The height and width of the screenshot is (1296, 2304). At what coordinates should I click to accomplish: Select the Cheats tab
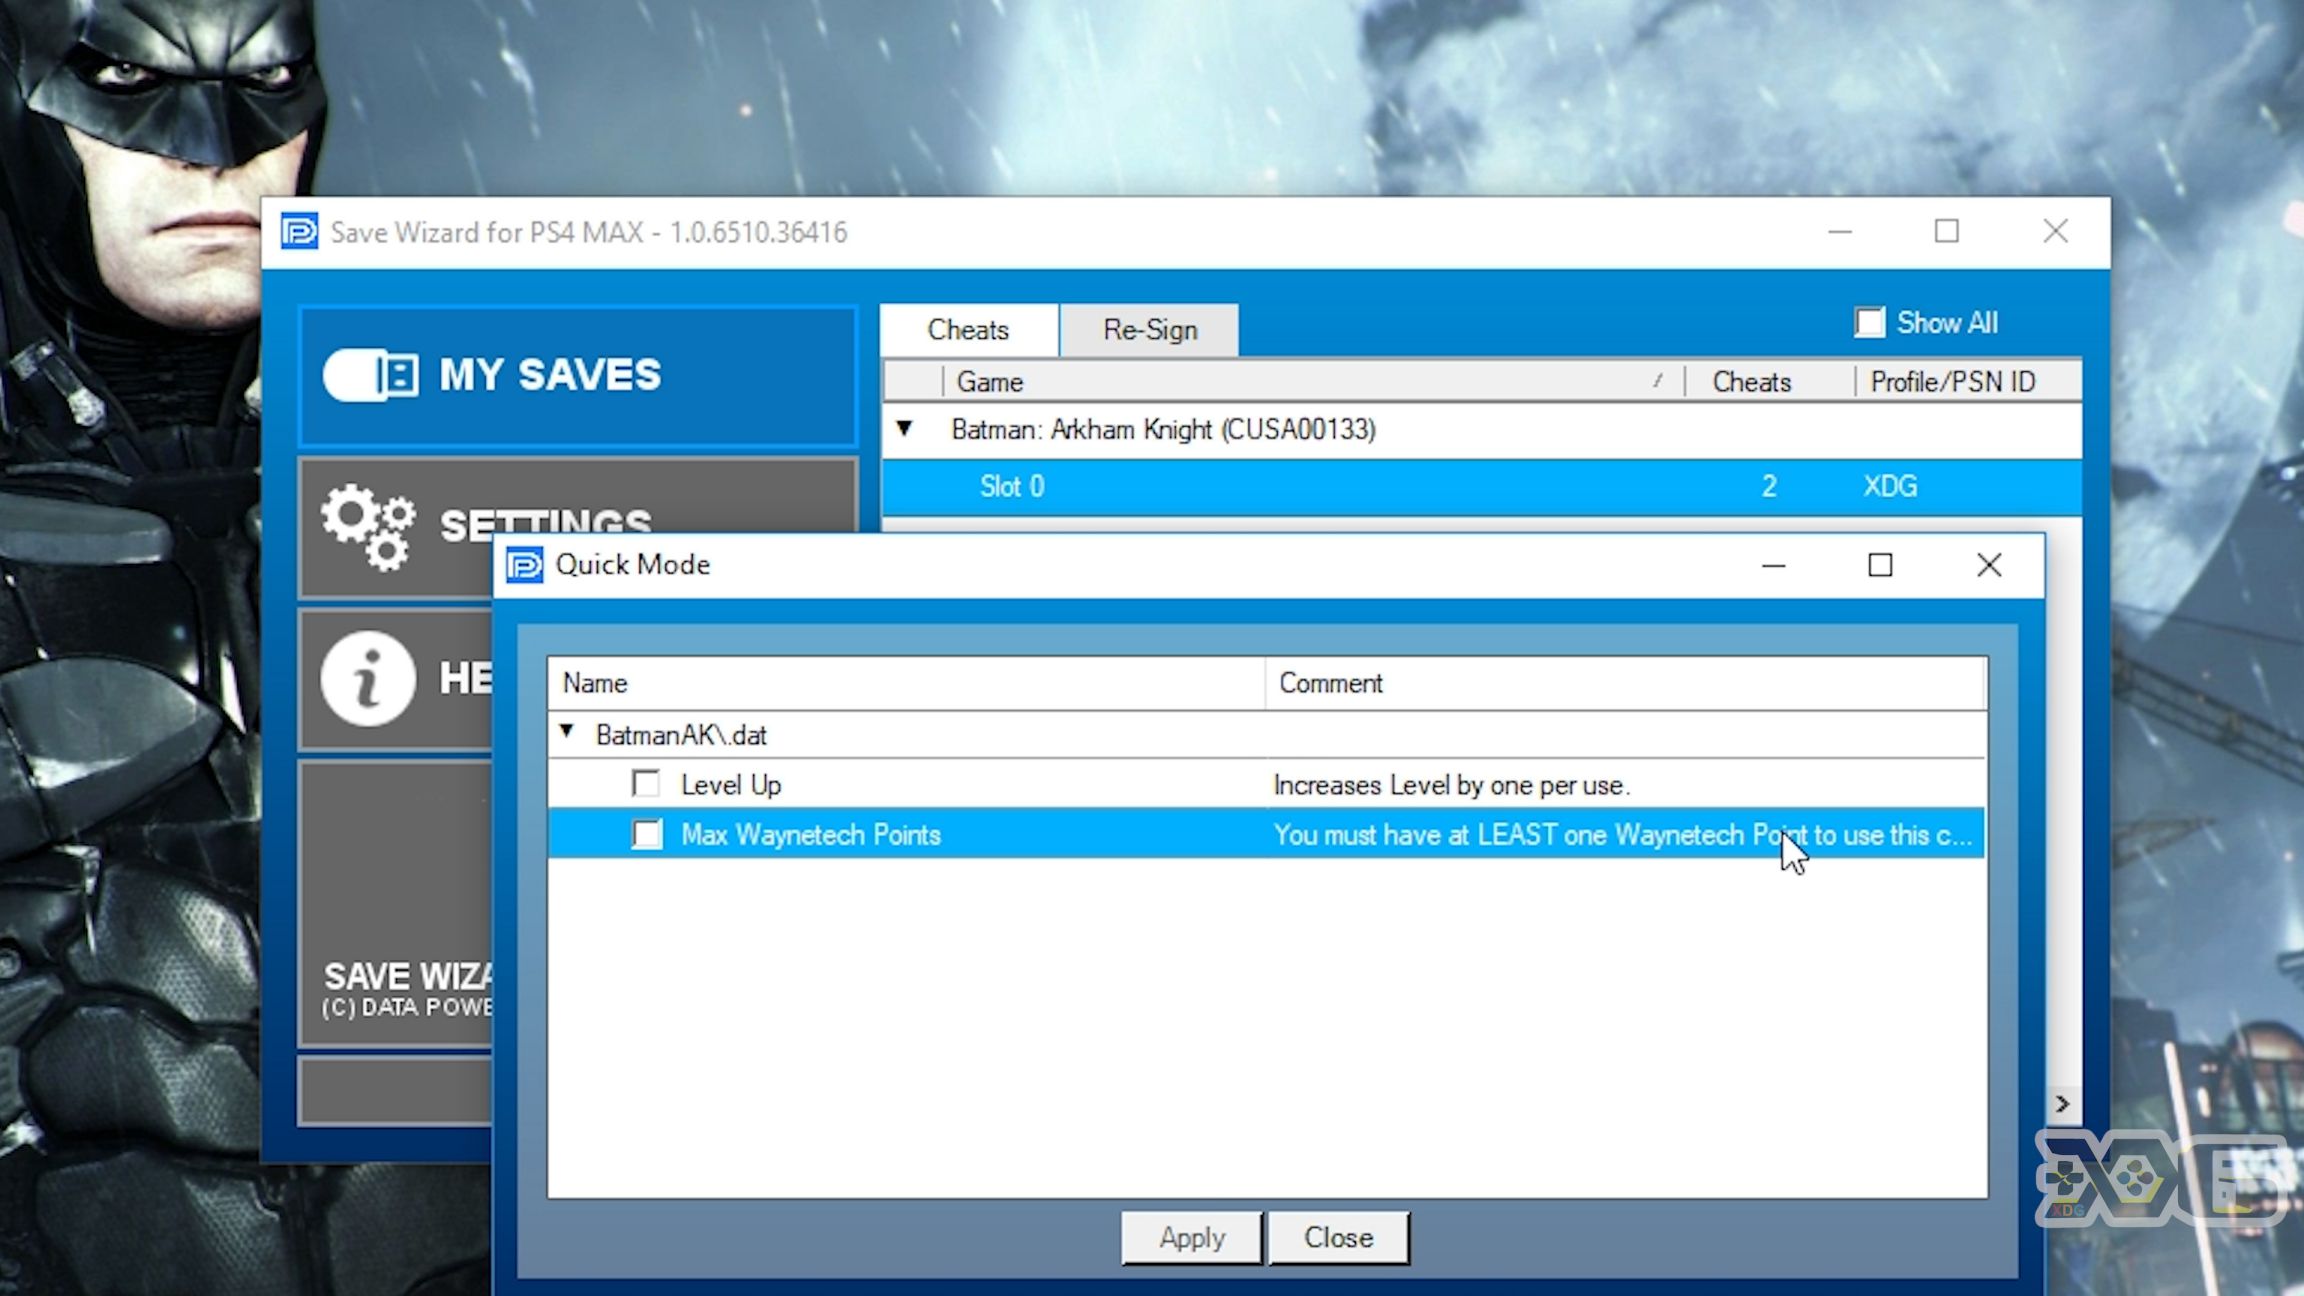[968, 330]
